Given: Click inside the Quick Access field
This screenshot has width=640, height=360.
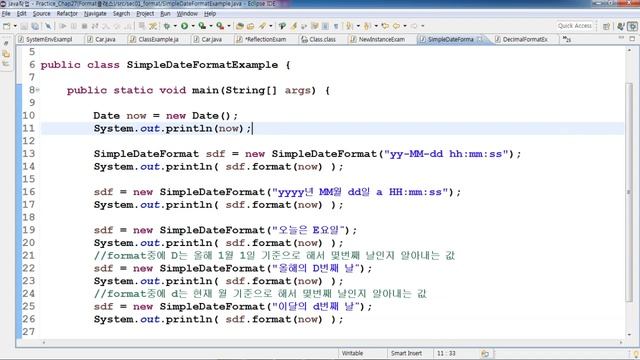Looking at the screenshot, I should (x=575, y=26).
